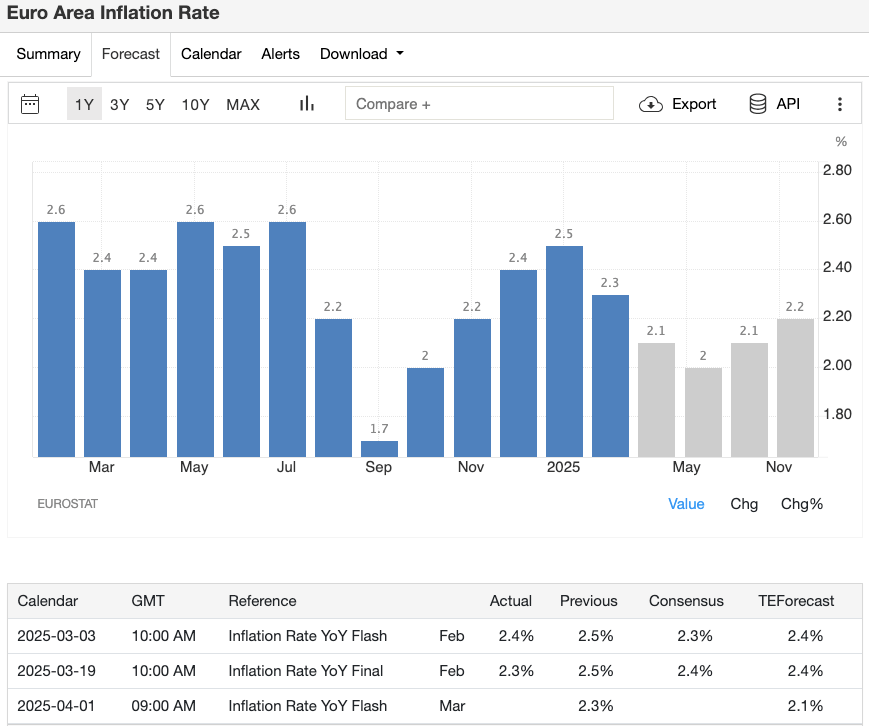Select the MAX time range
The image size is (869, 726).
click(x=242, y=104)
